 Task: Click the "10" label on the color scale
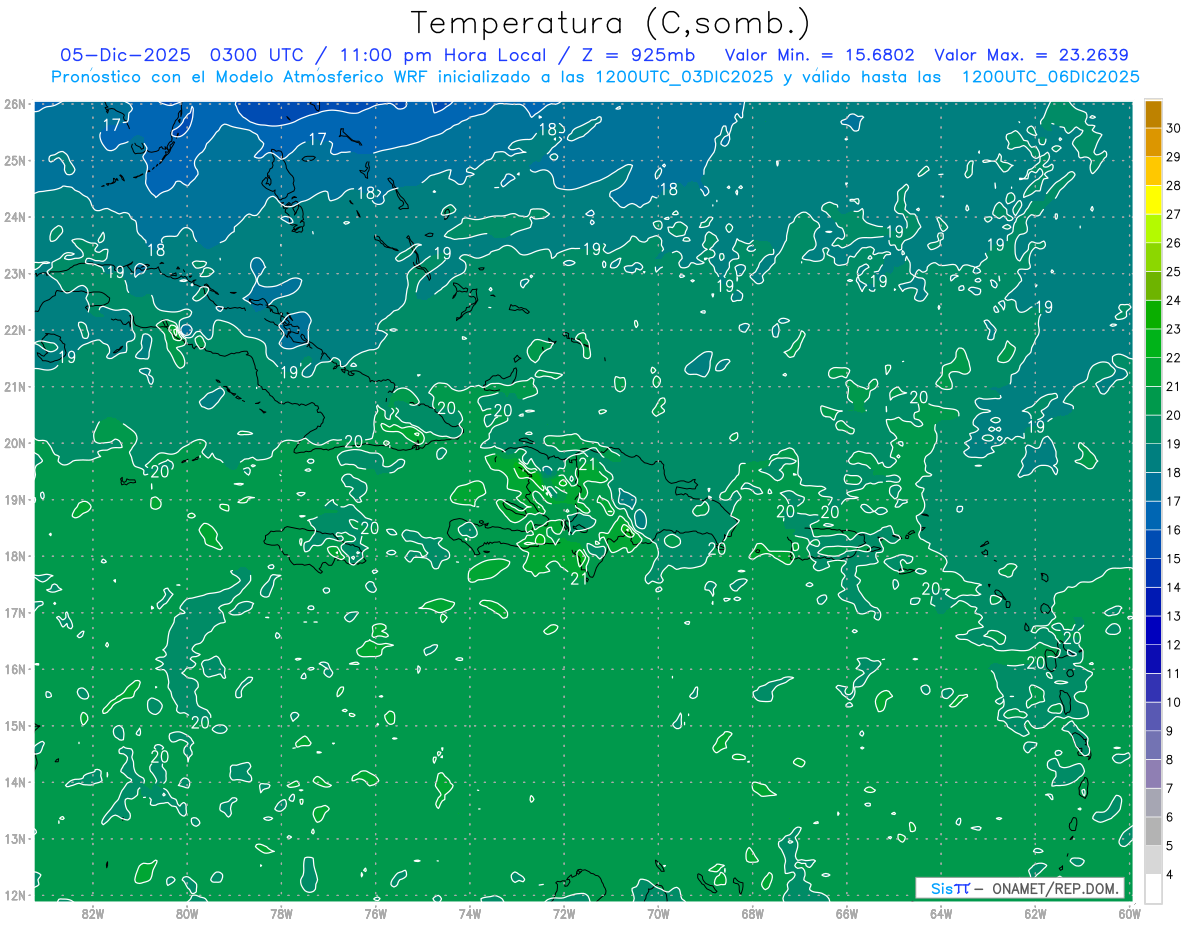click(x=1174, y=702)
